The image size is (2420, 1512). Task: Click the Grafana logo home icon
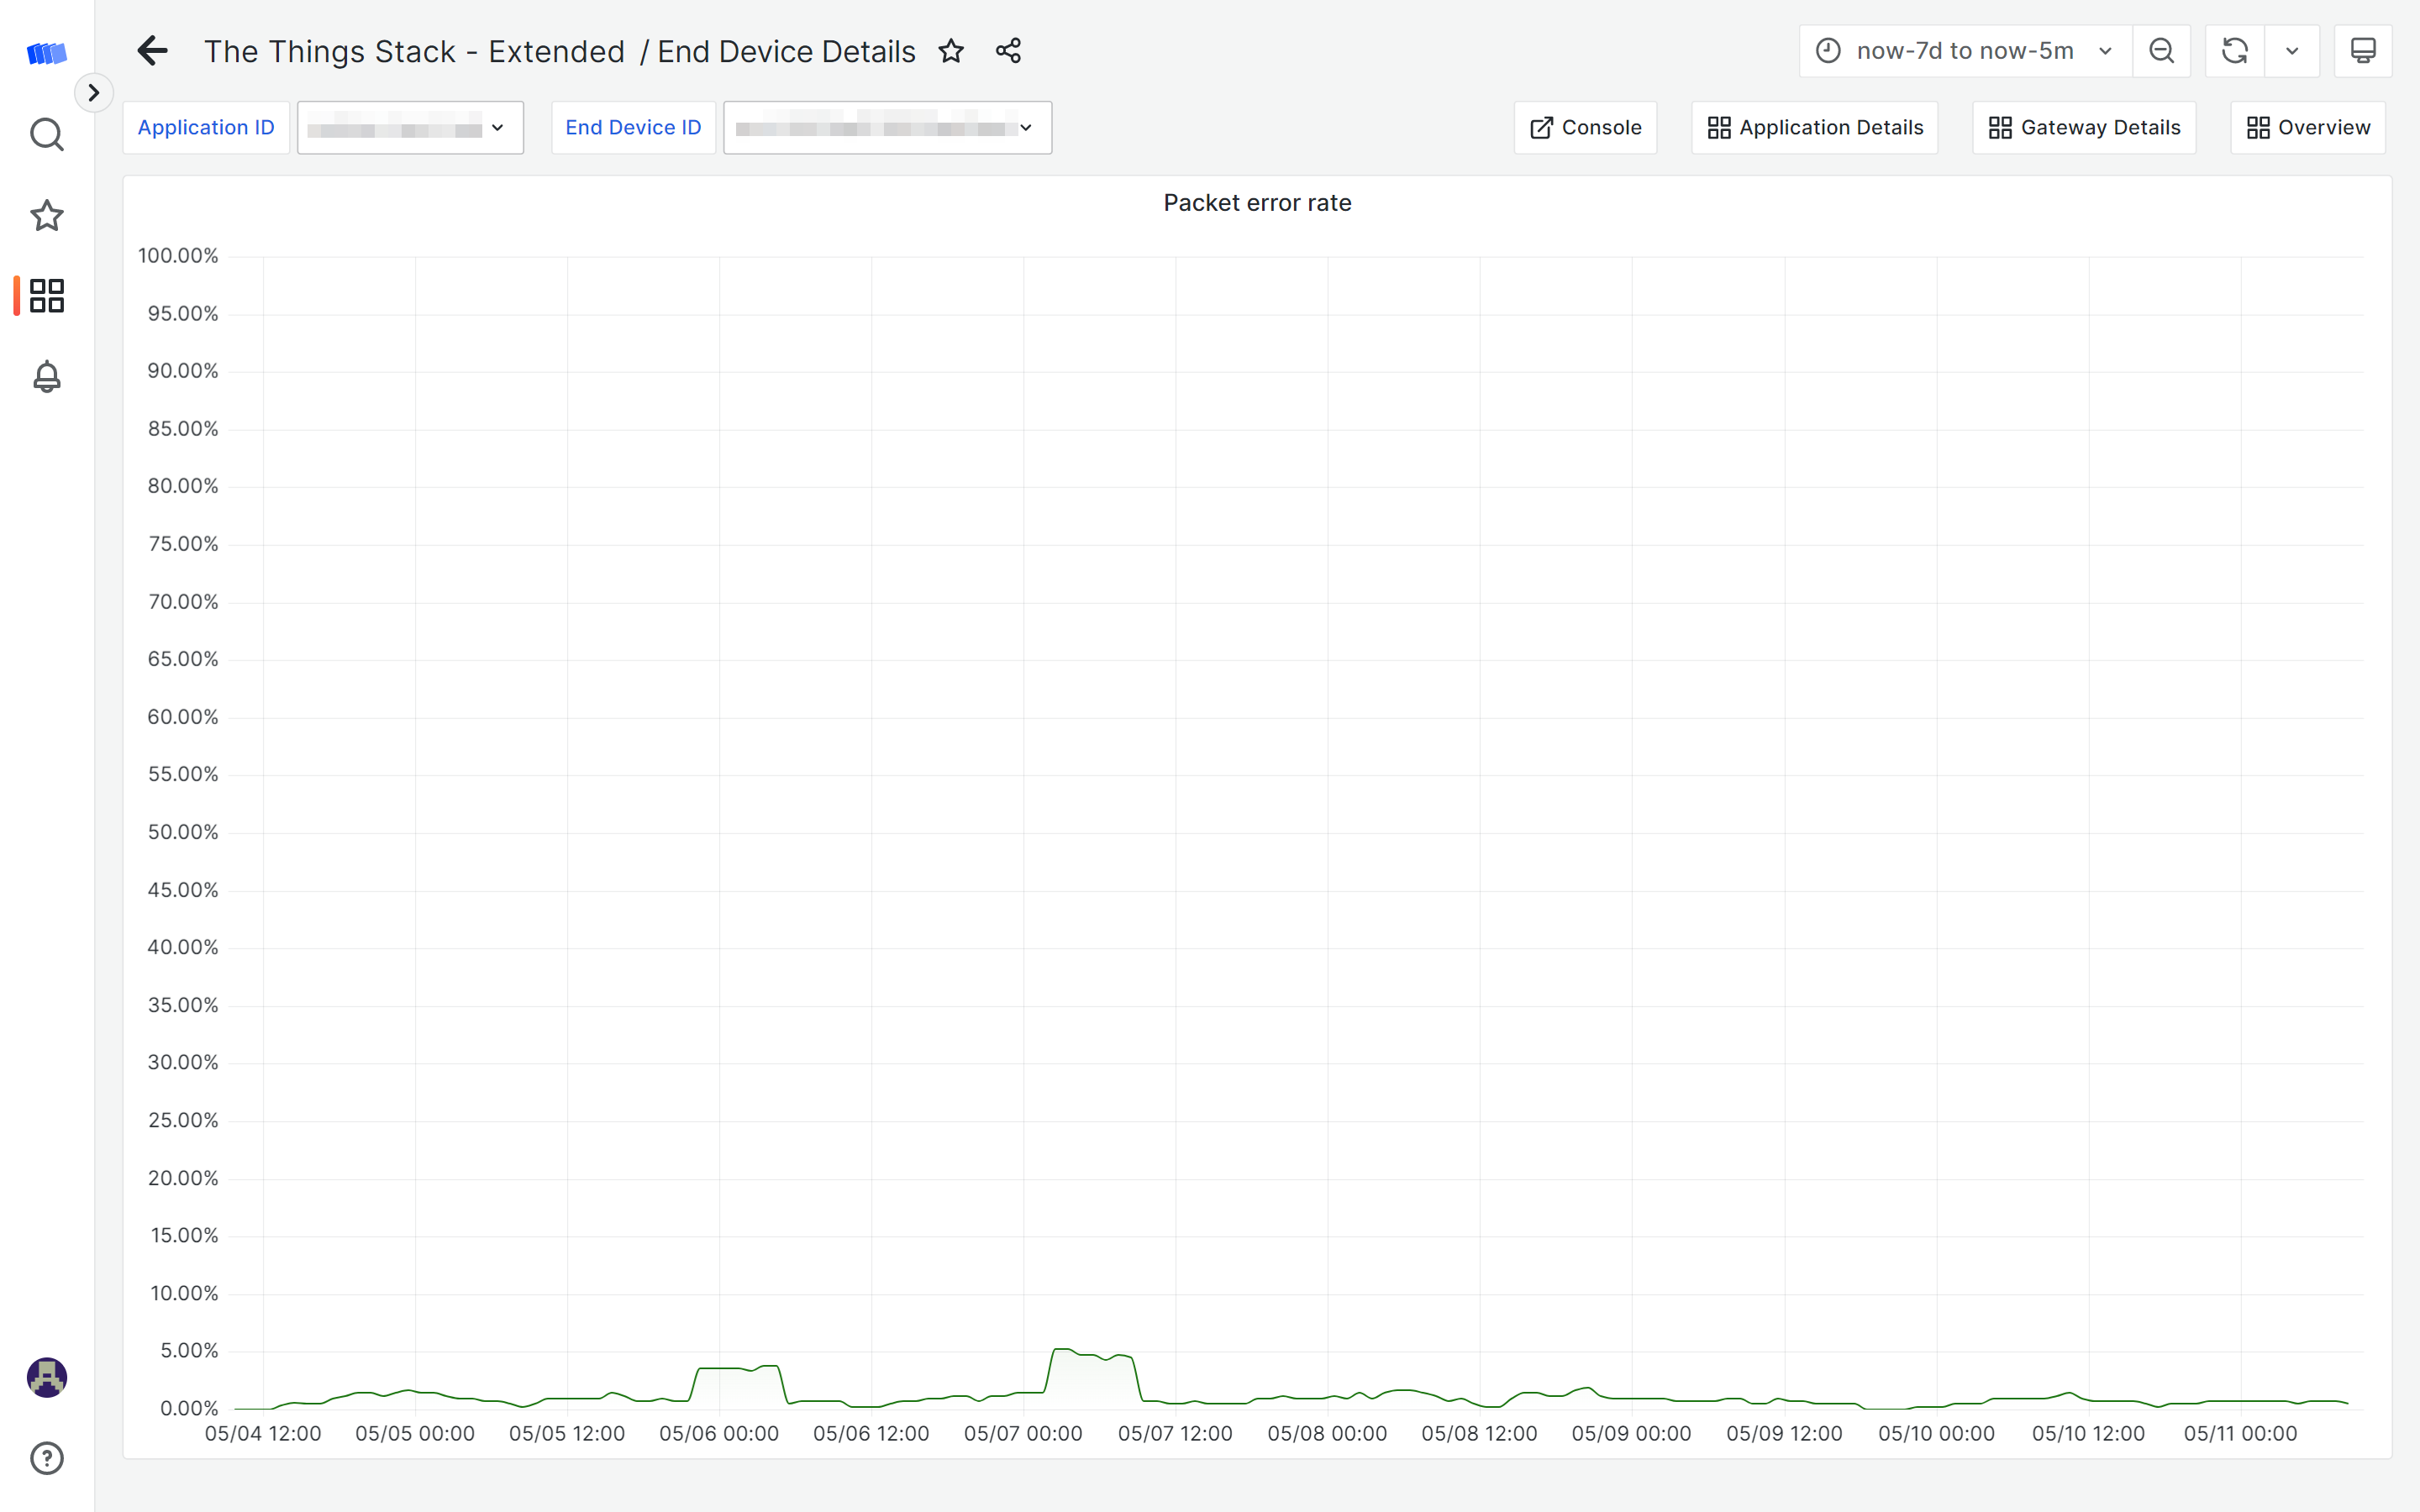pos(46,52)
